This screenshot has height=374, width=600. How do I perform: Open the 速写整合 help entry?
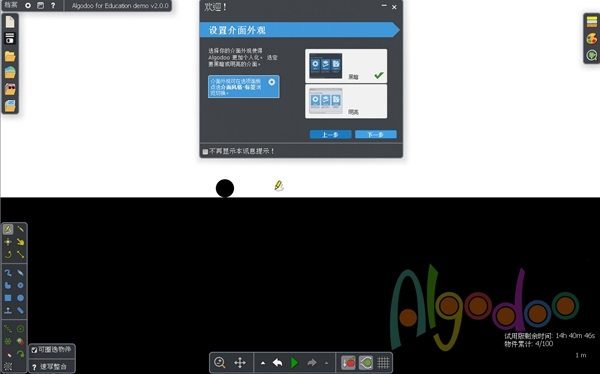click(x=52, y=367)
